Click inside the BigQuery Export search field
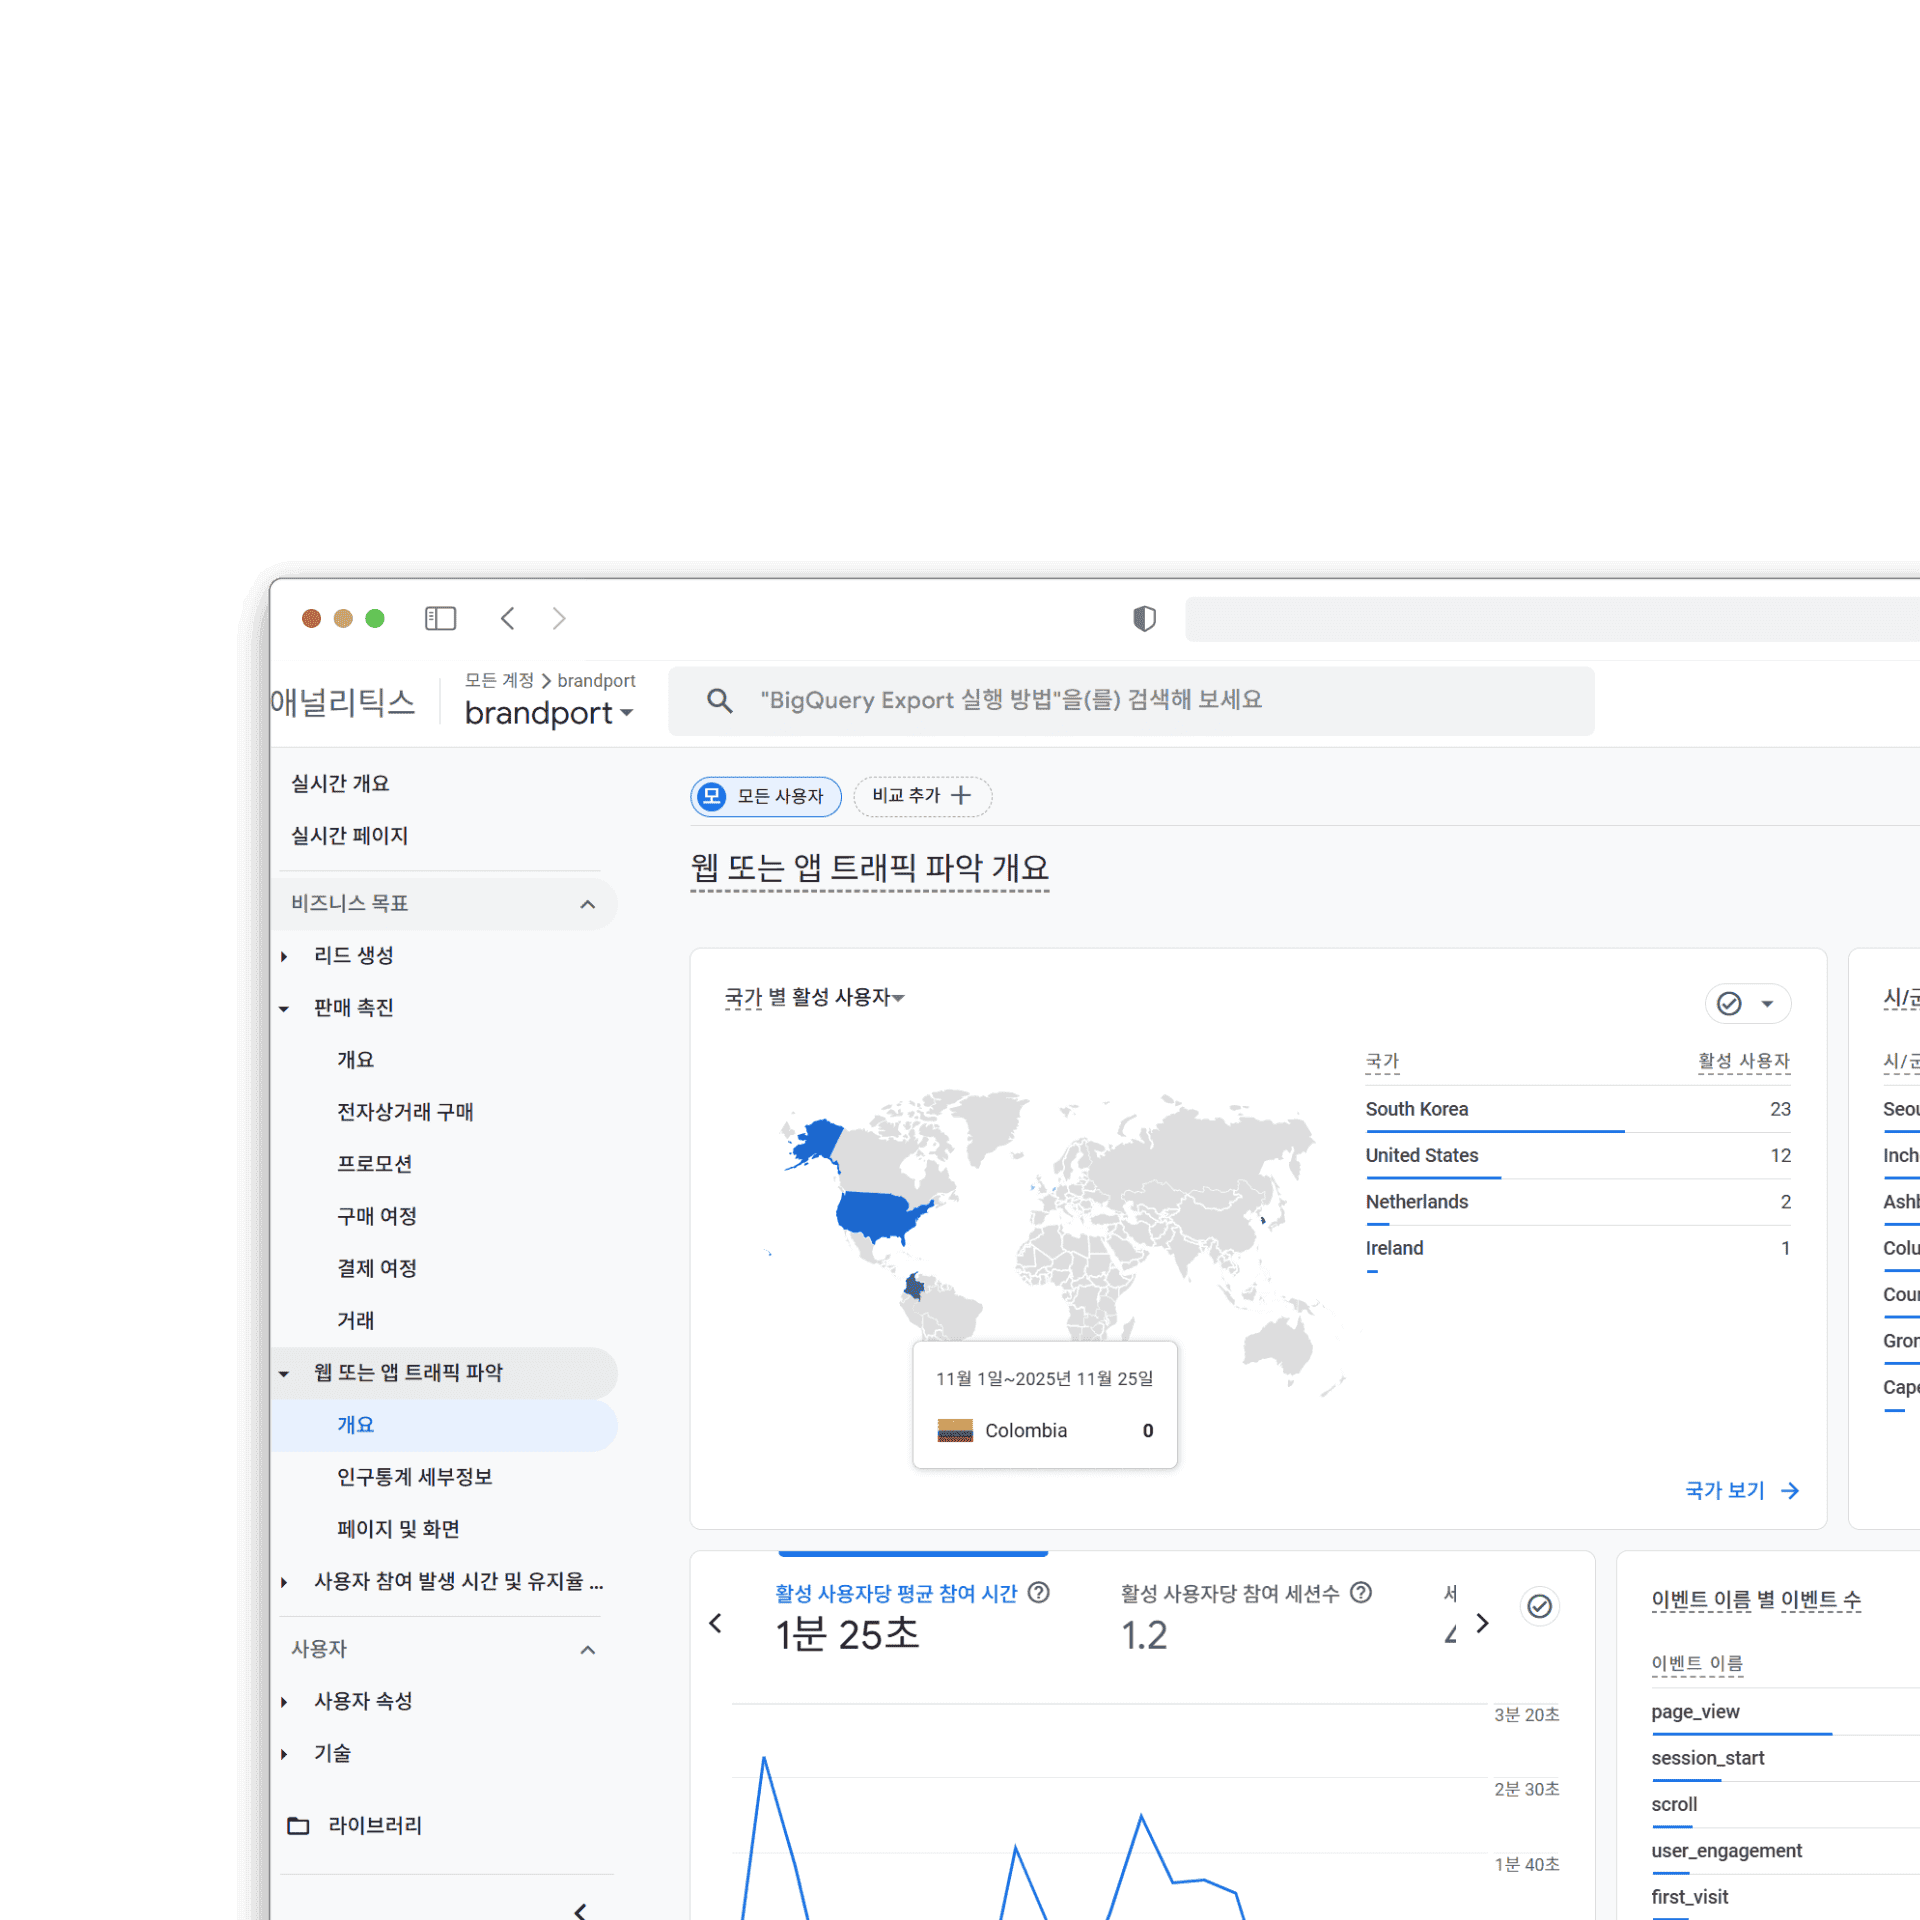Screen dimensions: 1920x1920 [1100, 700]
